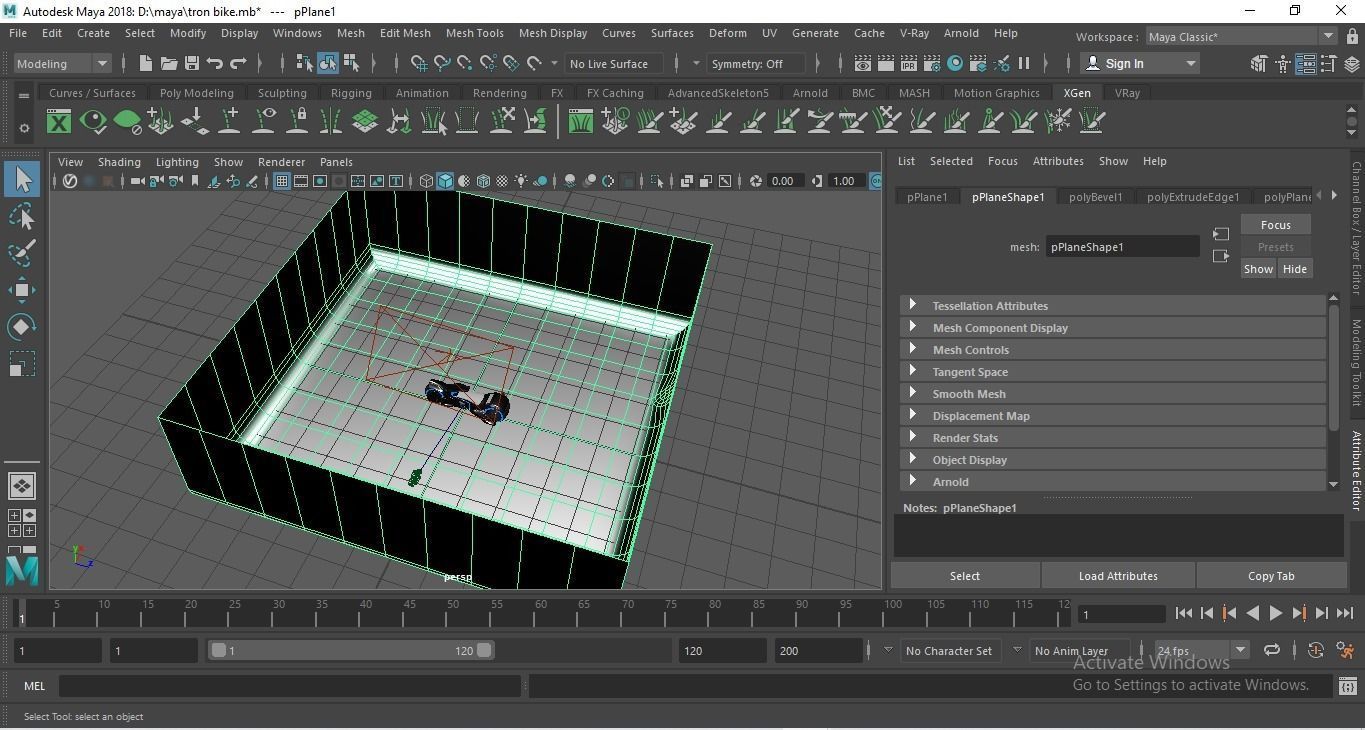Viewport: 1365px width, 730px height.
Task: Activate the Rotate tool
Action: (x=22, y=327)
